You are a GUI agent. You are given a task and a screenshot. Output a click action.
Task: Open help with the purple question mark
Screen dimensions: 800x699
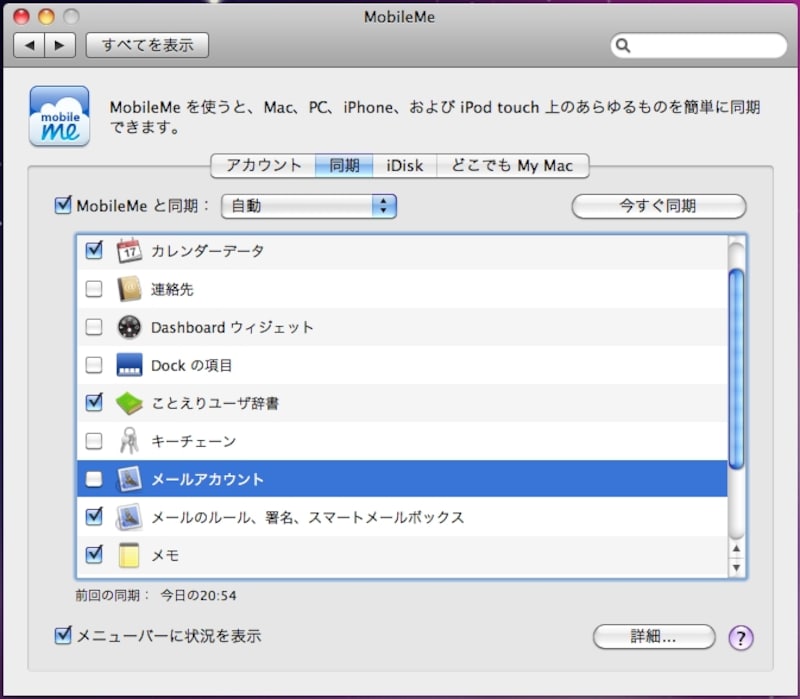coord(741,637)
